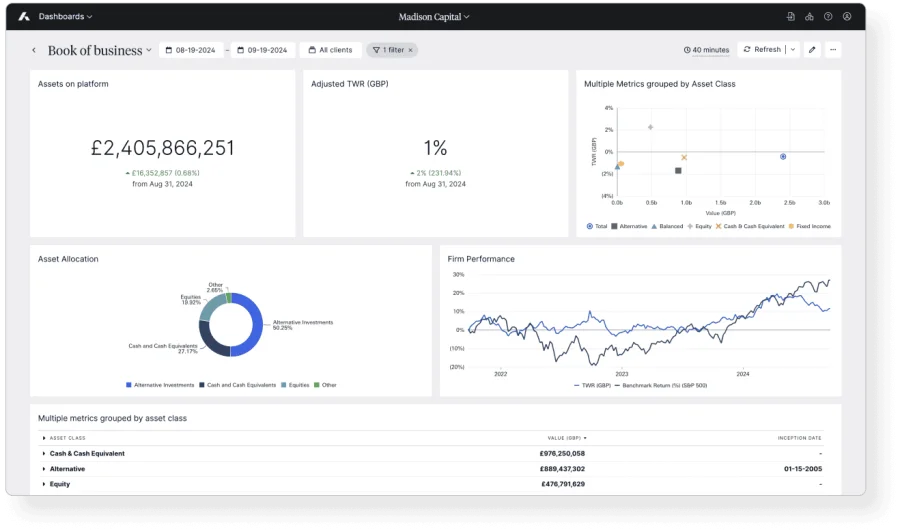Image resolution: width=900 pixels, height=532 pixels.
Task: Toggle Total series in scatter legend
Action: click(597, 226)
